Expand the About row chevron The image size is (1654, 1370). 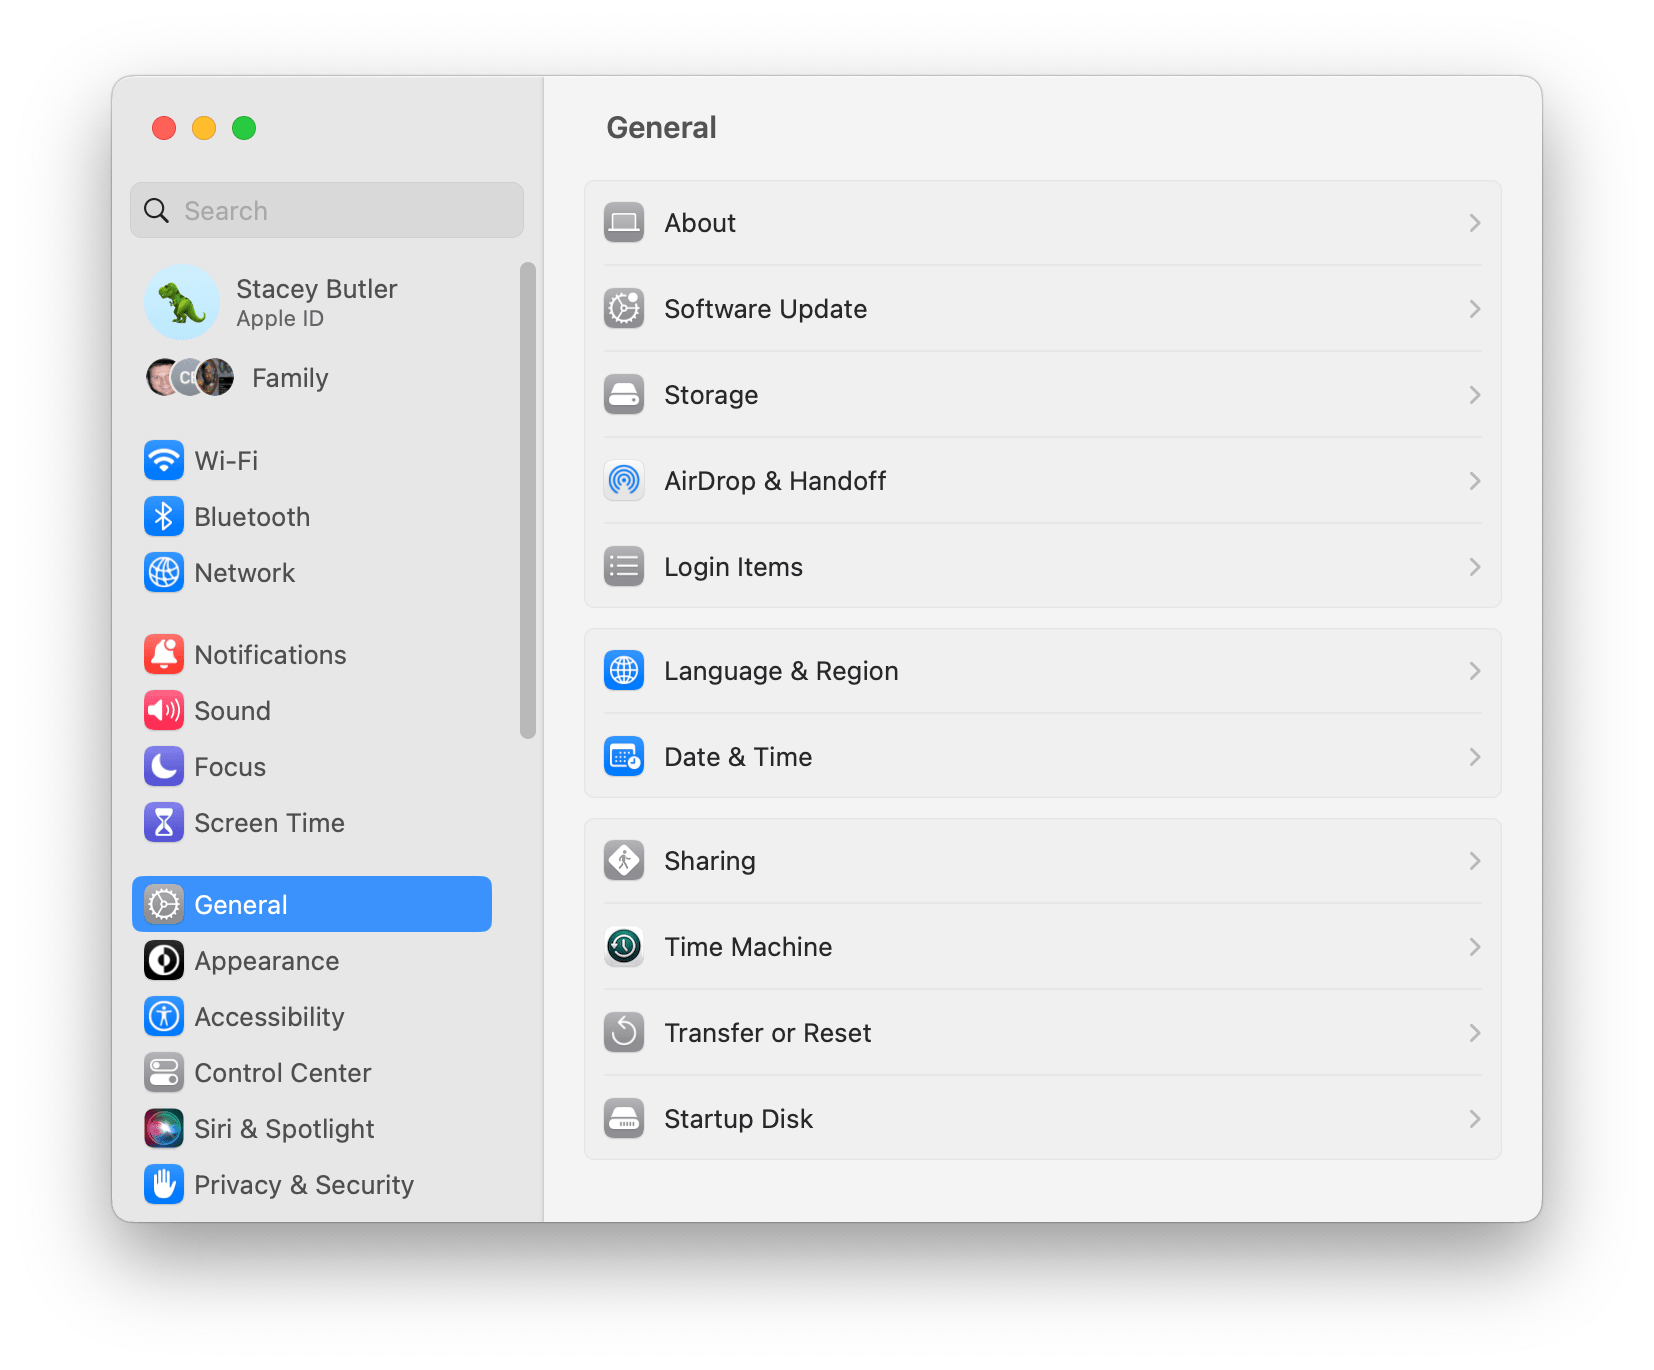[1474, 222]
